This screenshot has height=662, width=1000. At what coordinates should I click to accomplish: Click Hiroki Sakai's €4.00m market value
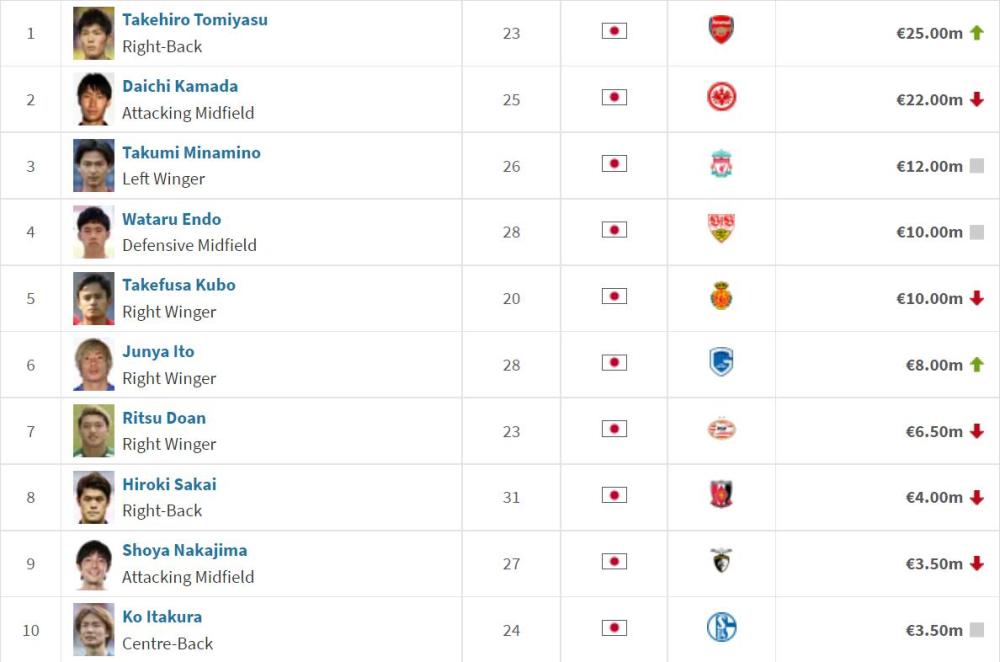point(934,497)
